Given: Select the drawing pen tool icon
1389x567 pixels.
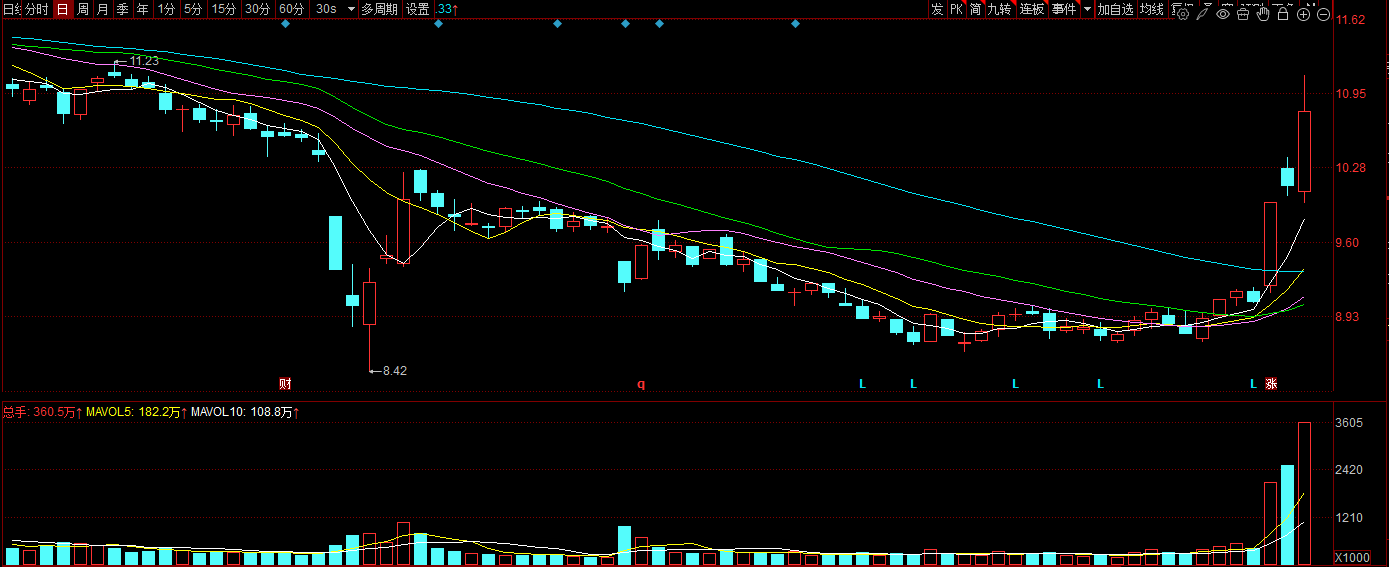Looking at the screenshot, I should point(1203,13).
